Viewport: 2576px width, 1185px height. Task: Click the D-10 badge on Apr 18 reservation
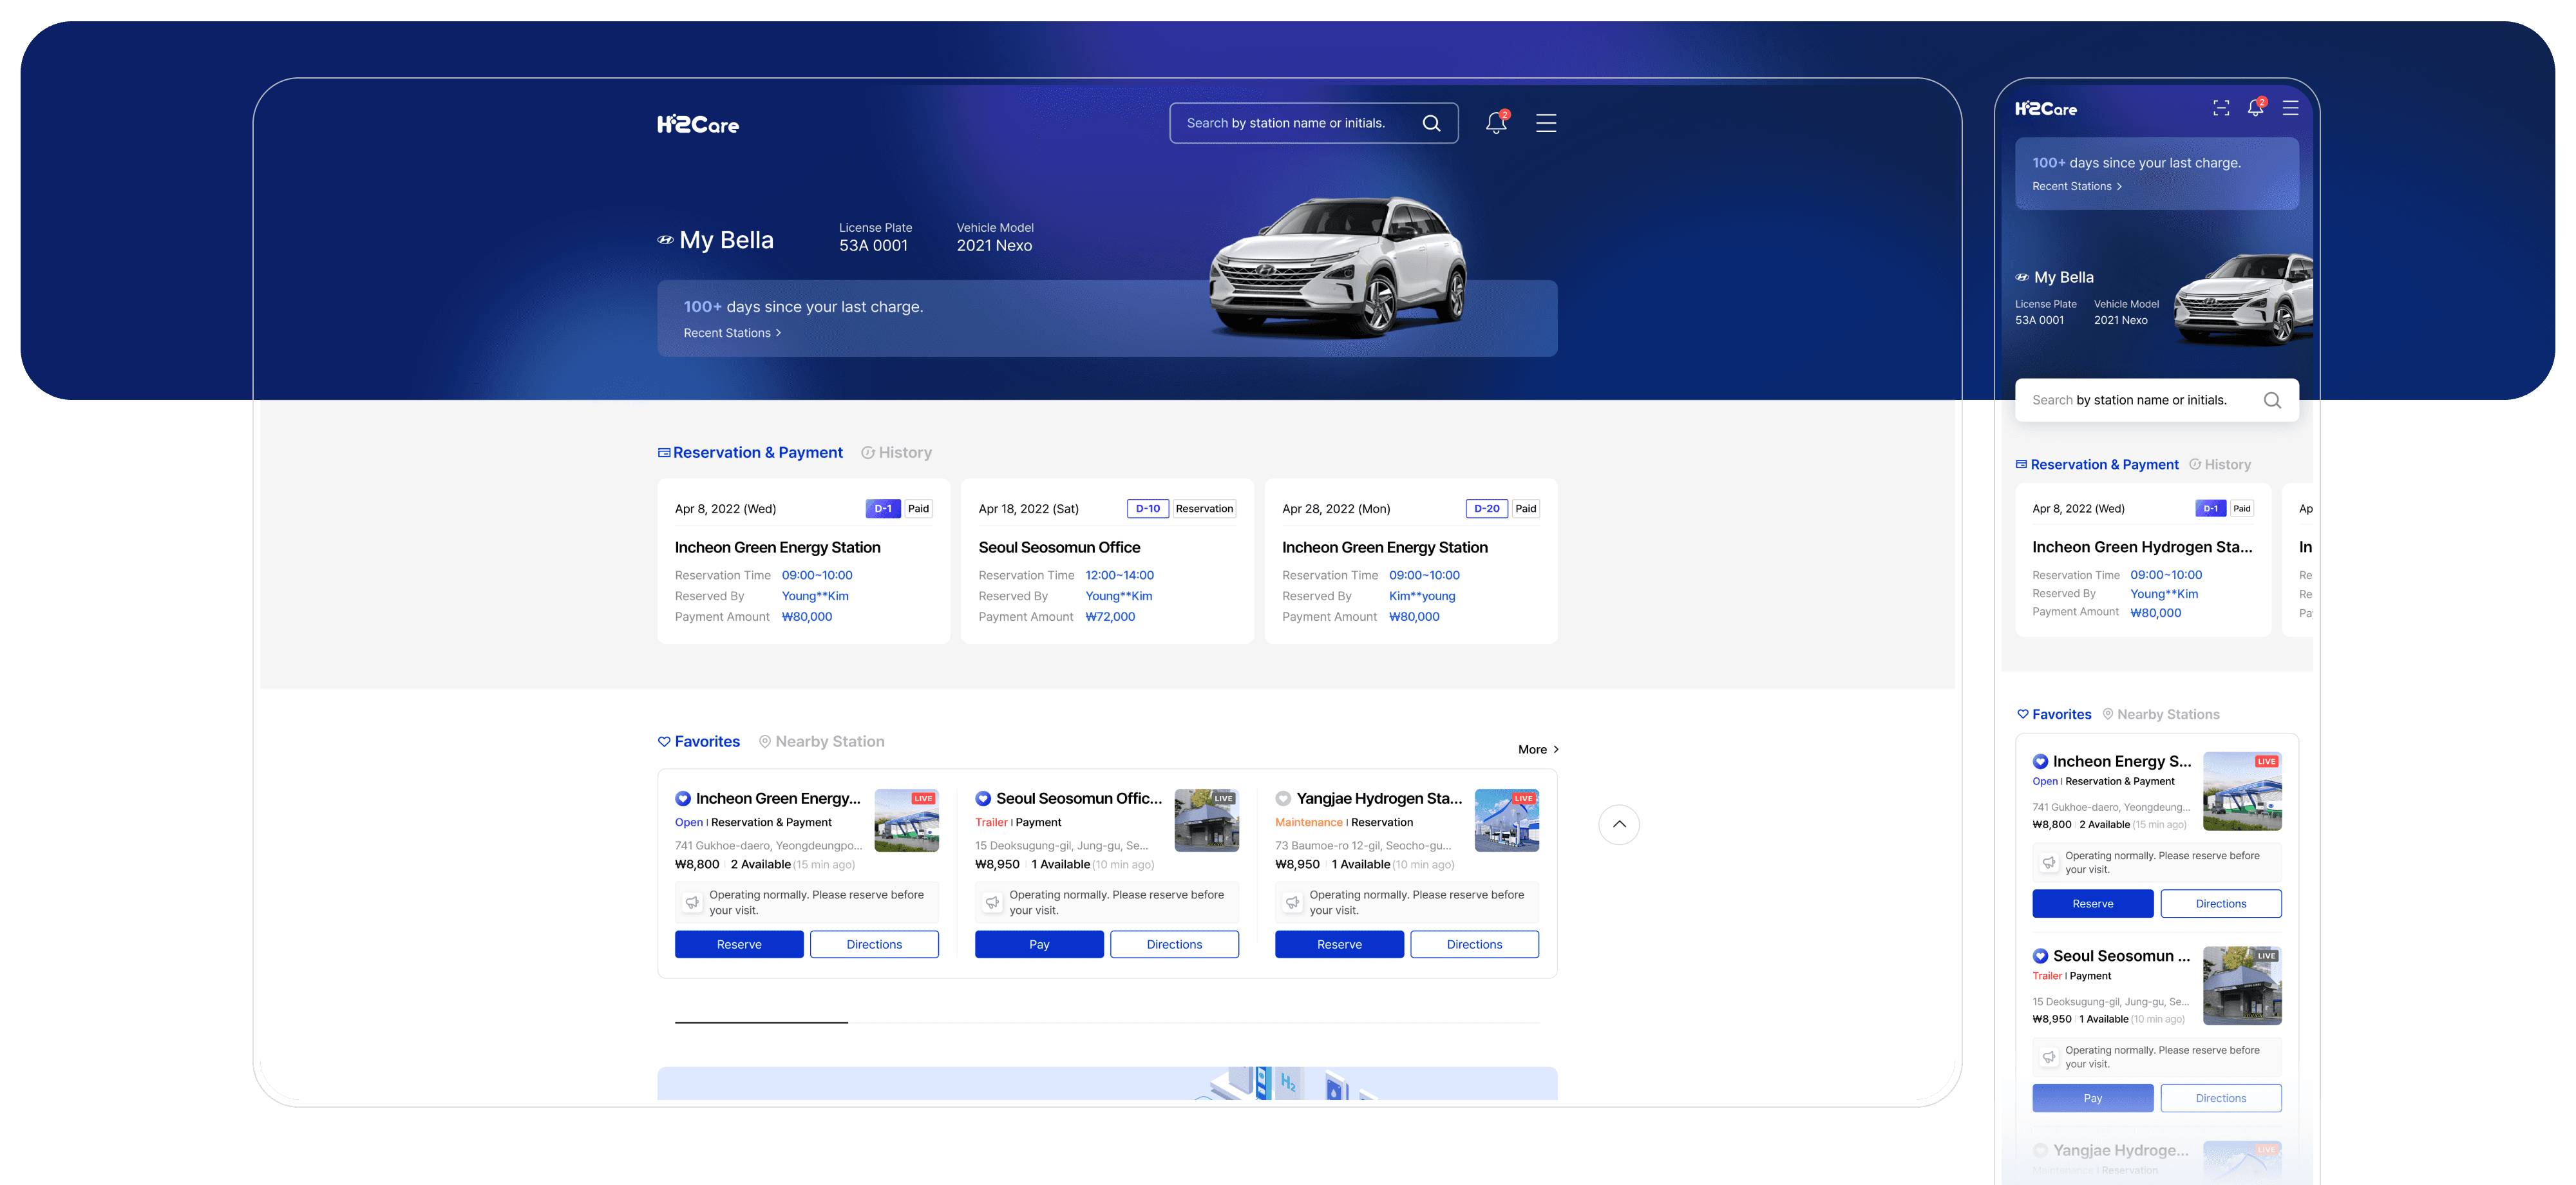[x=1147, y=508]
